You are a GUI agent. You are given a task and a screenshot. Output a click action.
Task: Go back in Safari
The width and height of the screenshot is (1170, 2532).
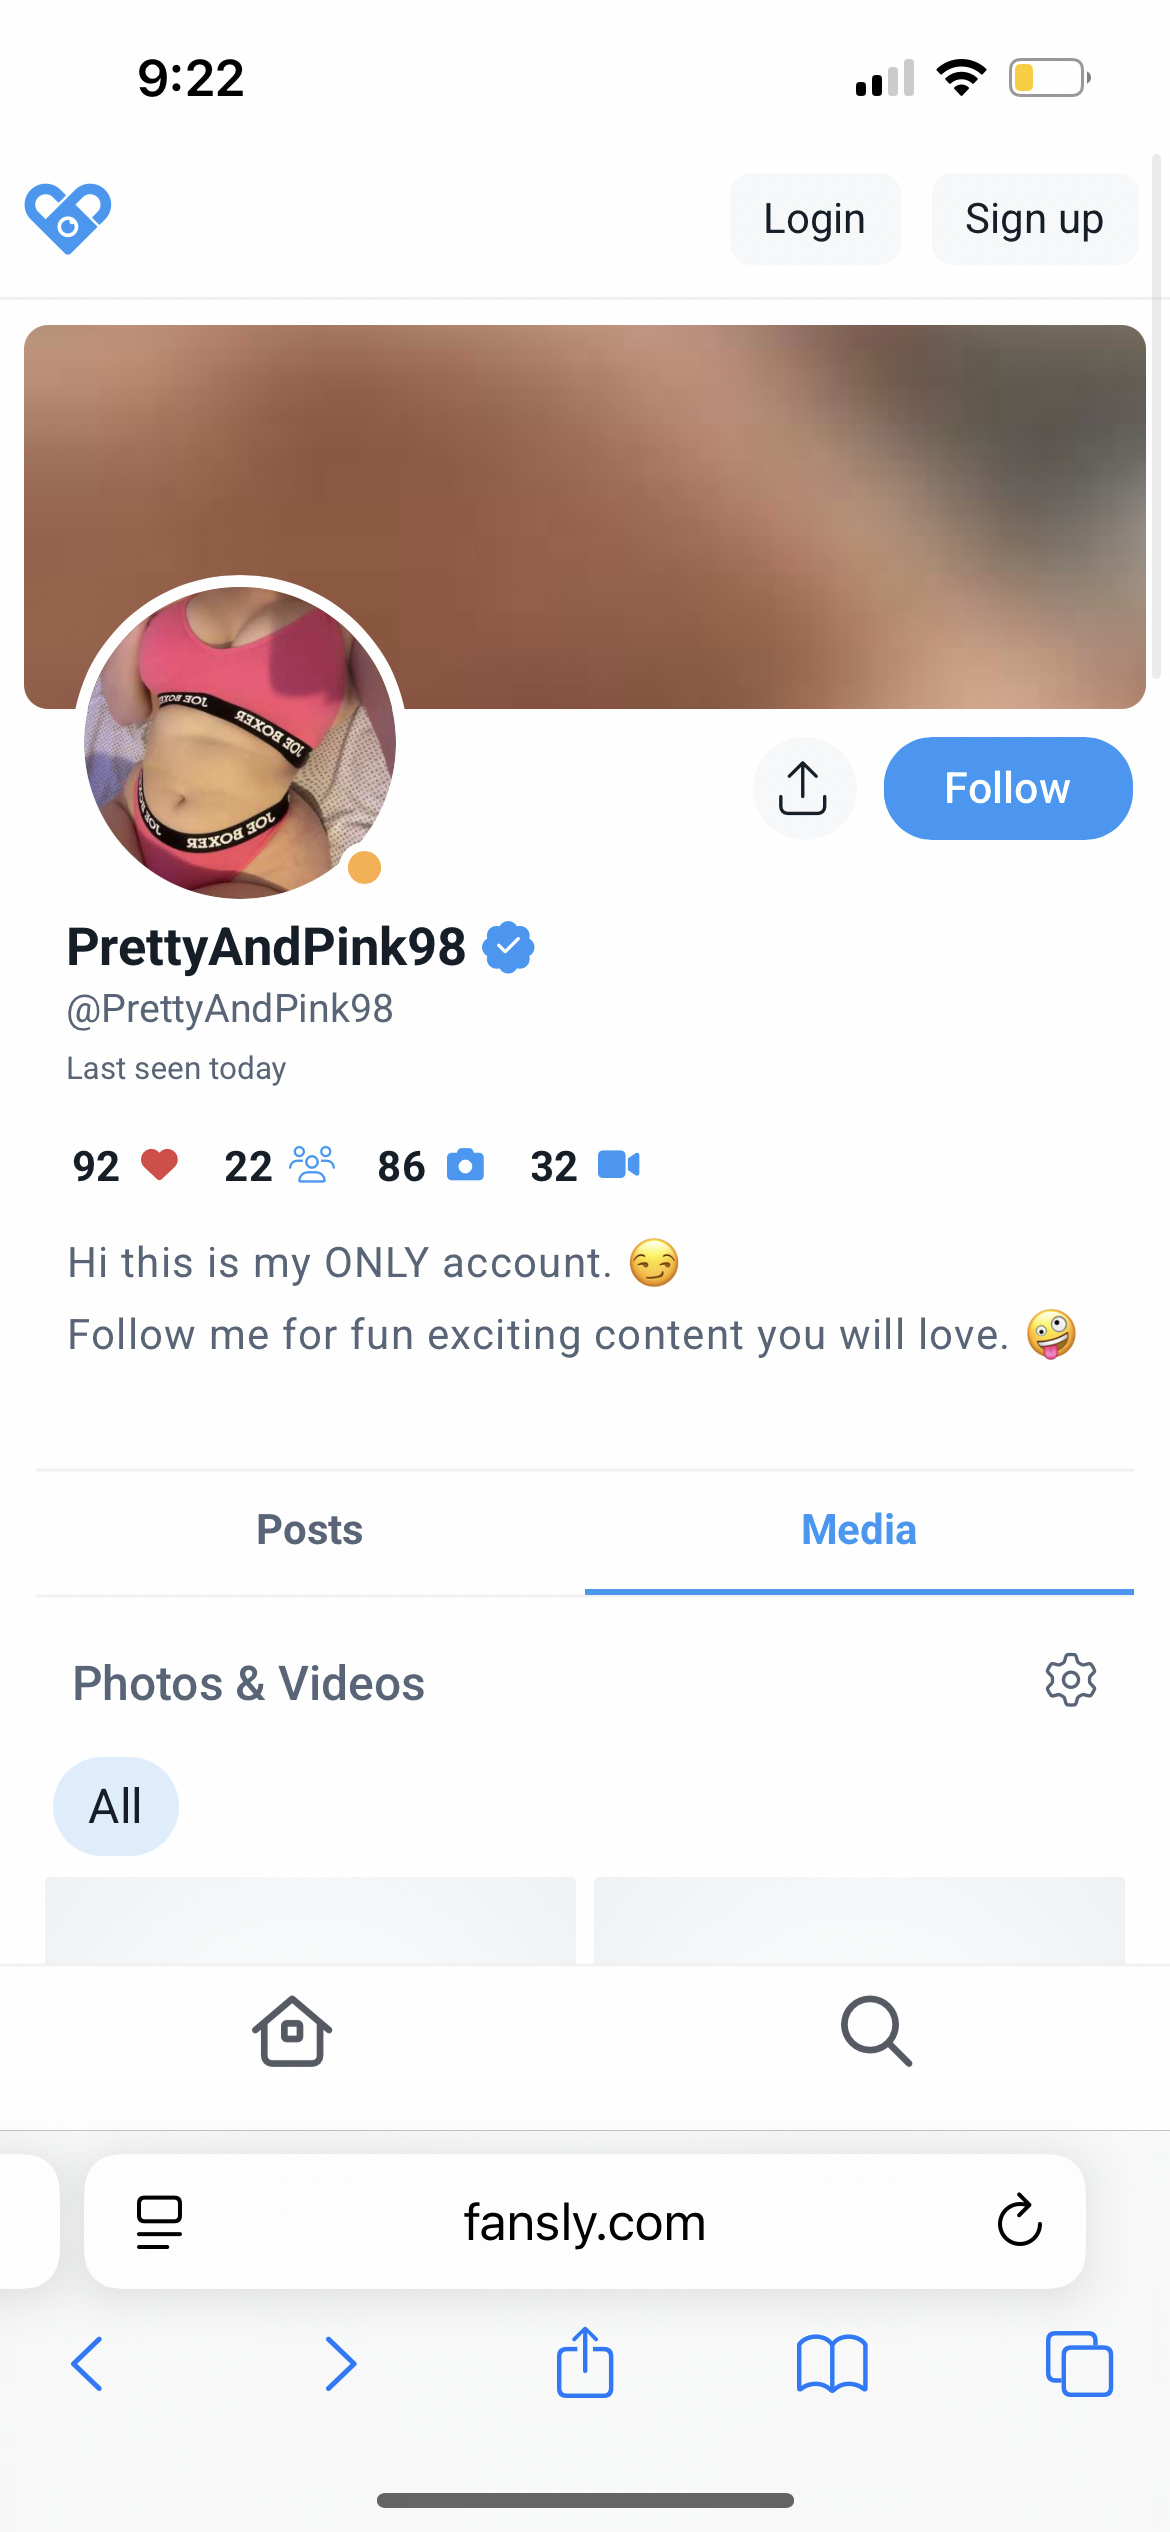(87, 2364)
